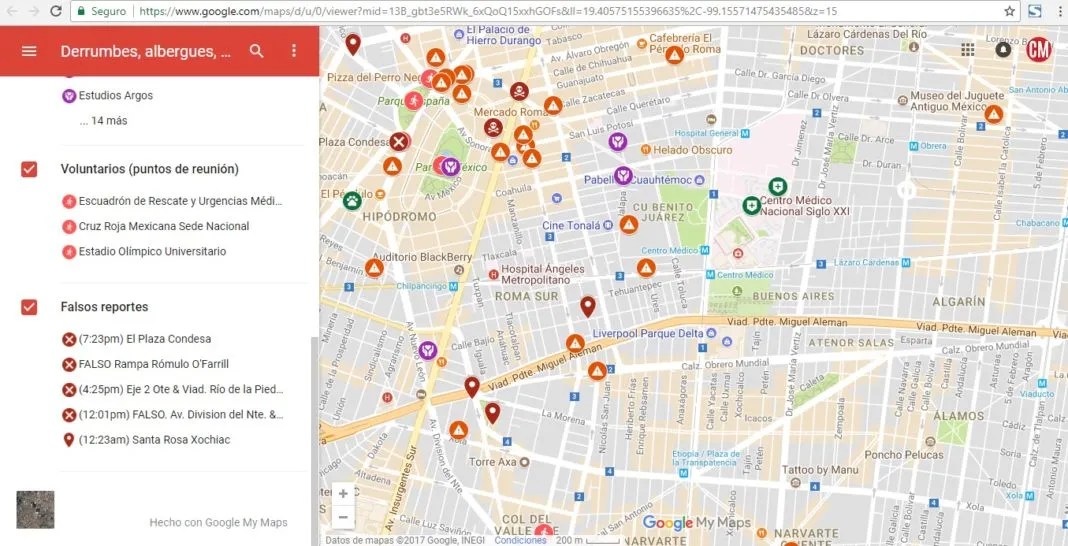This screenshot has width=1068, height=546.
Task: Select (12:01pm) FALSO. Av. Division del Nte. entry
Action: coord(172,415)
